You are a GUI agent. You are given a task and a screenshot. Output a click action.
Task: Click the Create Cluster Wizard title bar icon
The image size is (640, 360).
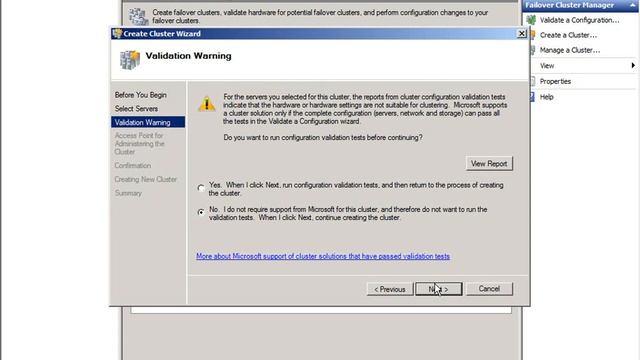pos(117,33)
